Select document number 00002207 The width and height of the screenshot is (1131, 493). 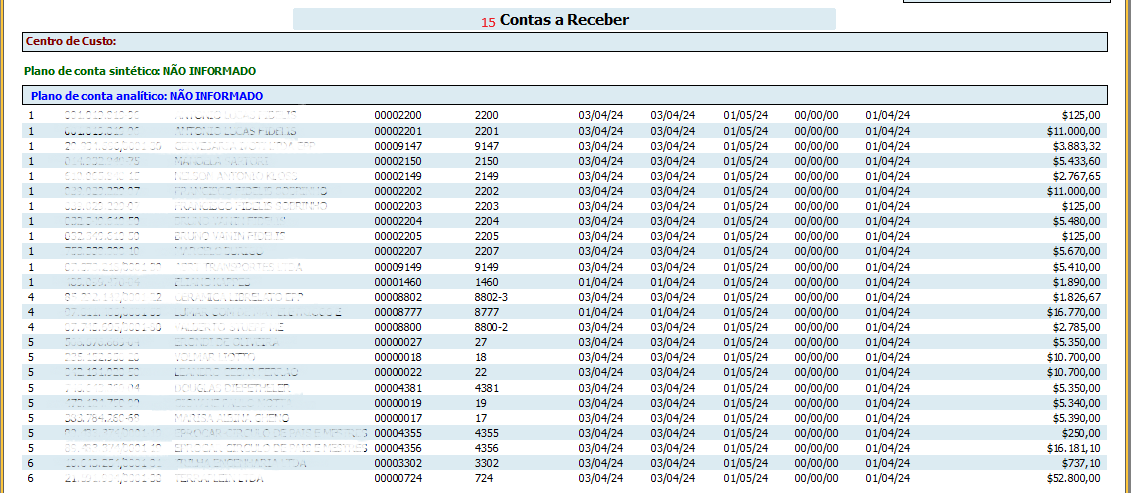[397, 251]
